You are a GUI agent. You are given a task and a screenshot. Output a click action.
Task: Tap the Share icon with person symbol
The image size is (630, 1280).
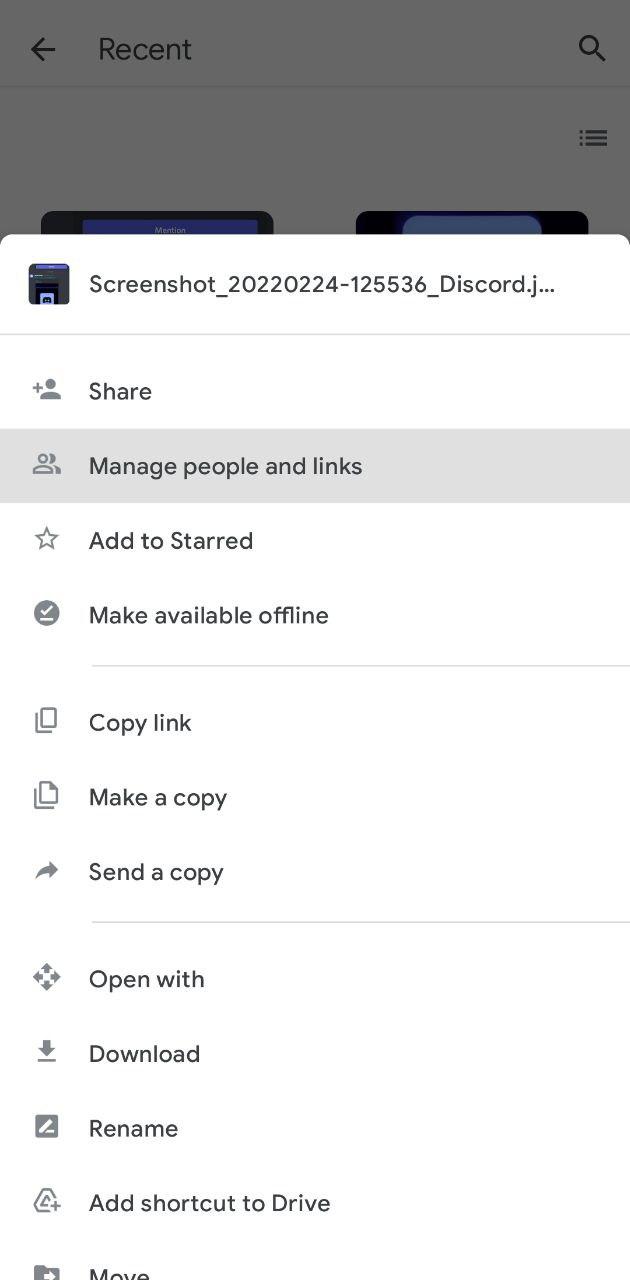click(x=46, y=390)
